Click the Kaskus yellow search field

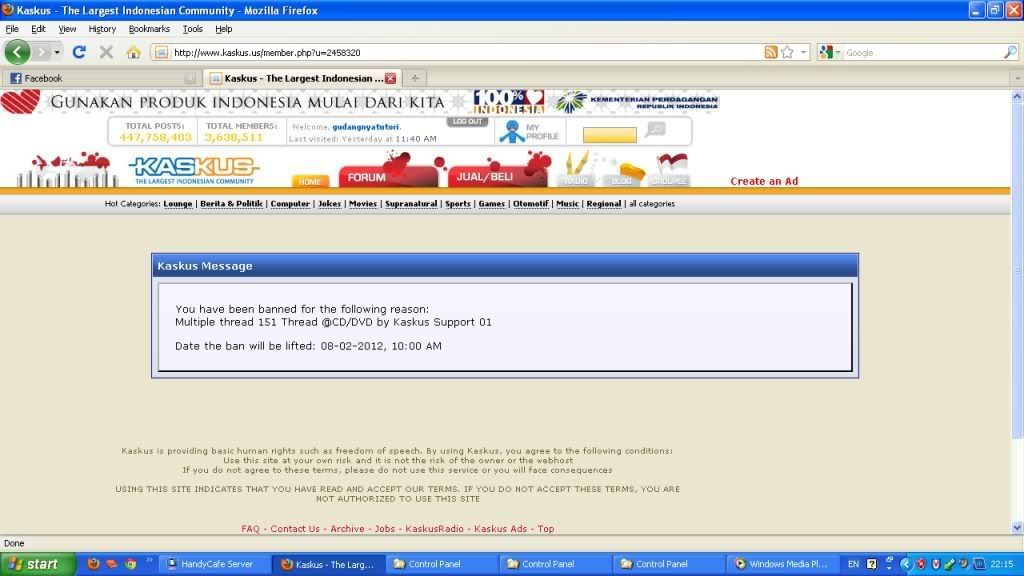tap(609, 135)
